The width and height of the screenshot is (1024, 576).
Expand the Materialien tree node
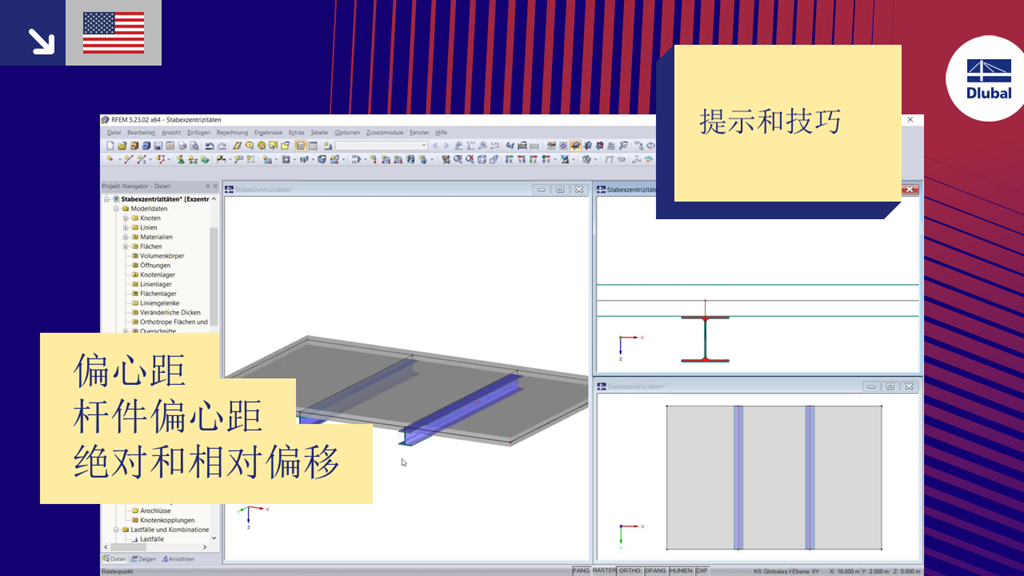tap(125, 237)
